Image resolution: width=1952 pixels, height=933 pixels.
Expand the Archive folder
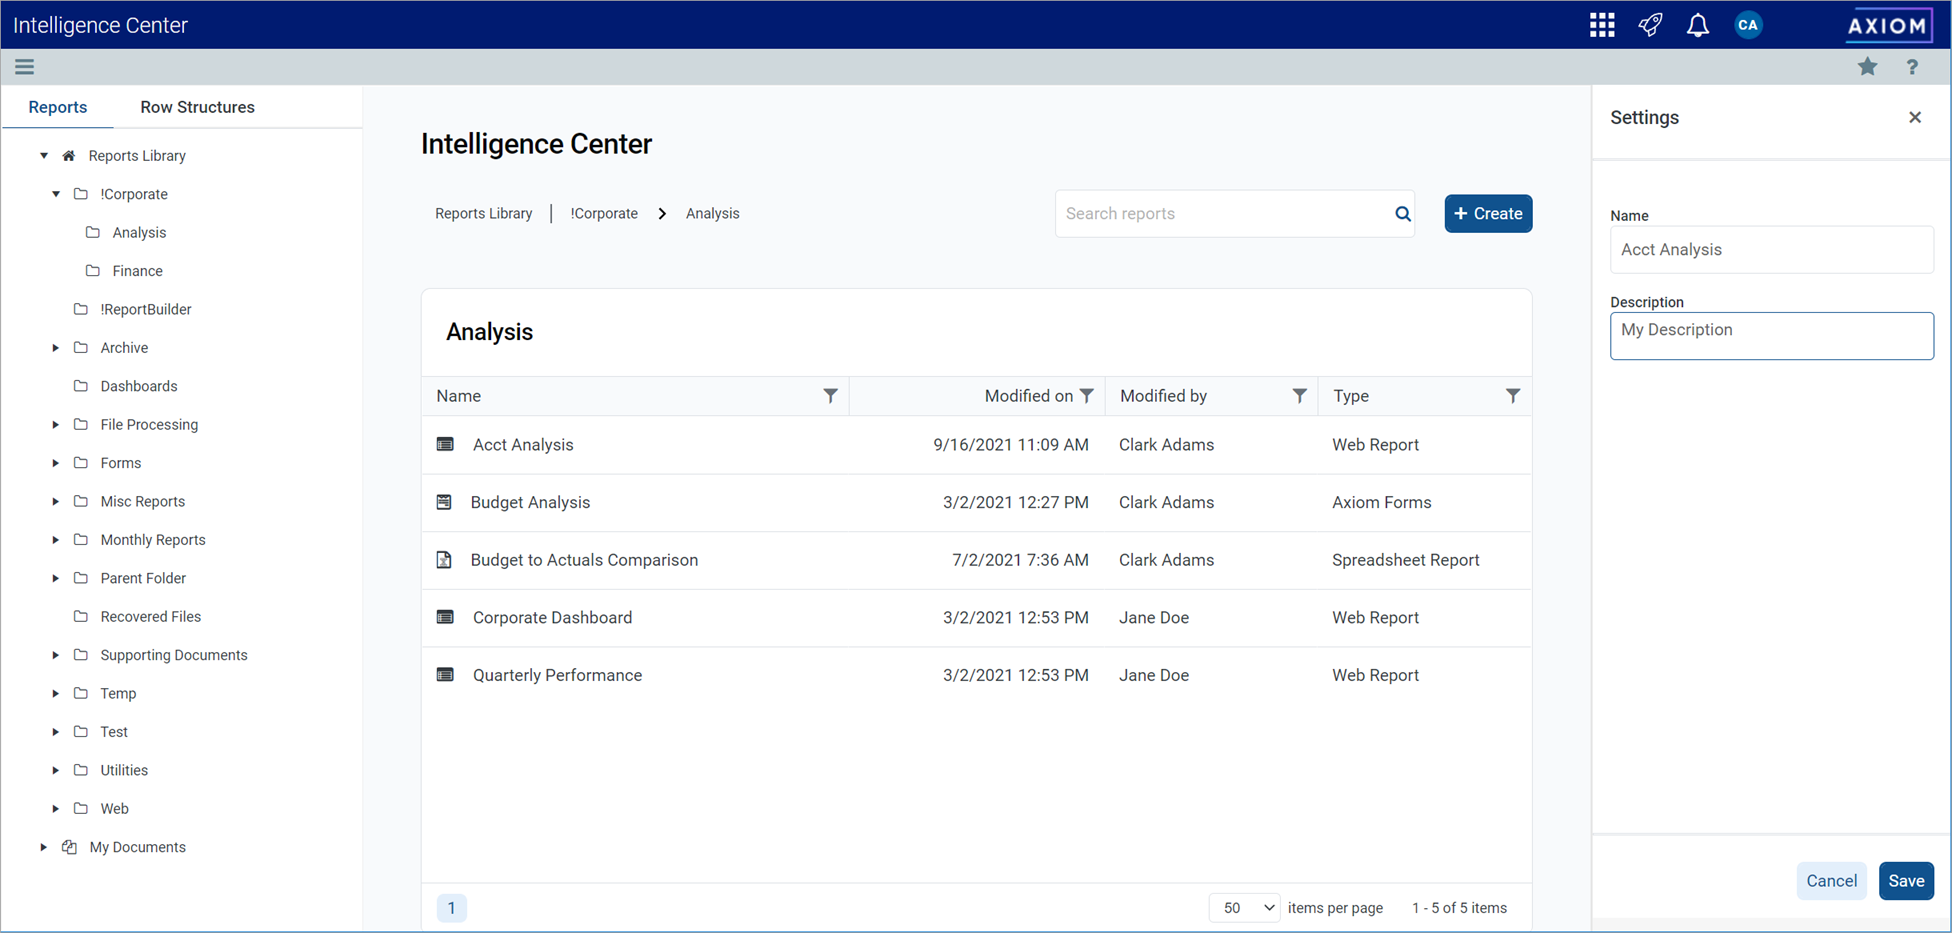[56, 348]
